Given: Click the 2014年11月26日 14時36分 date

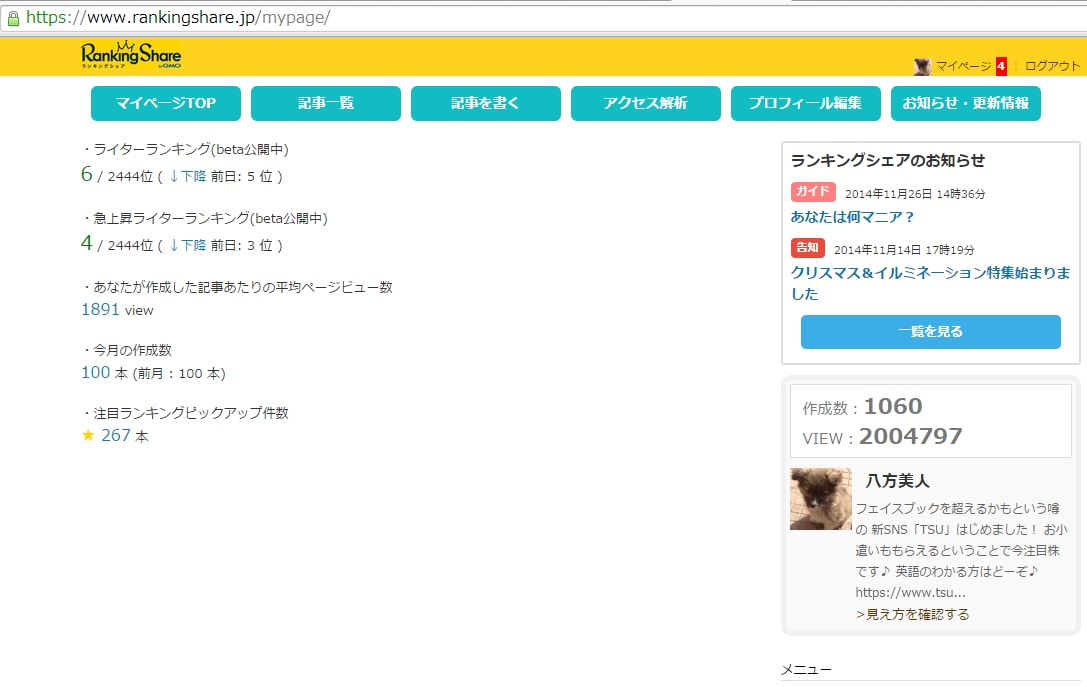Looking at the screenshot, I should pos(915,194).
